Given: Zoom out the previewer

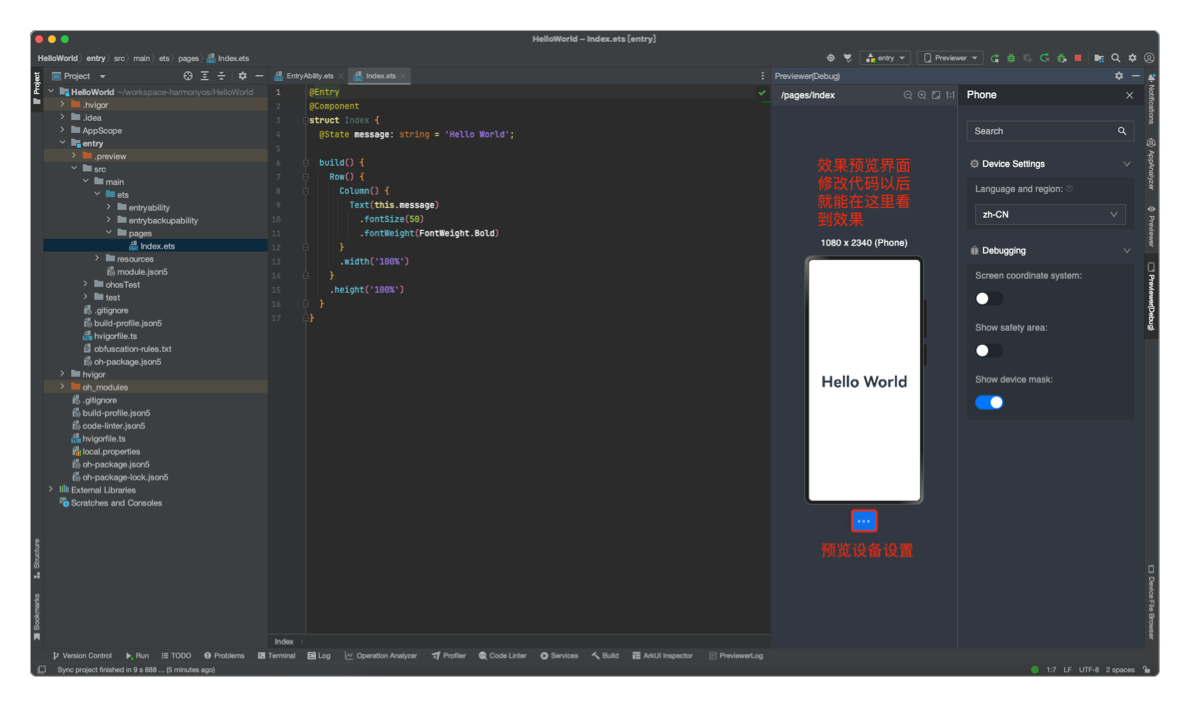Looking at the screenshot, I should [908, 96].
